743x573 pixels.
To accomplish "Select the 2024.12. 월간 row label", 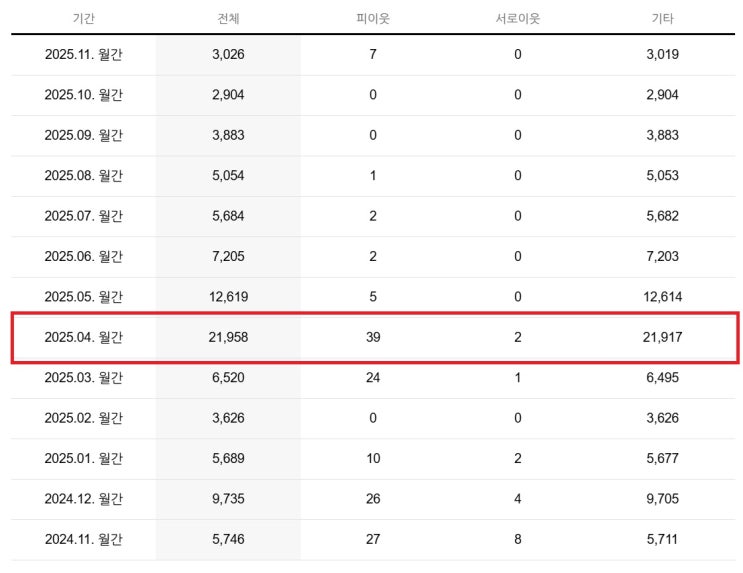I will (83, 499).
